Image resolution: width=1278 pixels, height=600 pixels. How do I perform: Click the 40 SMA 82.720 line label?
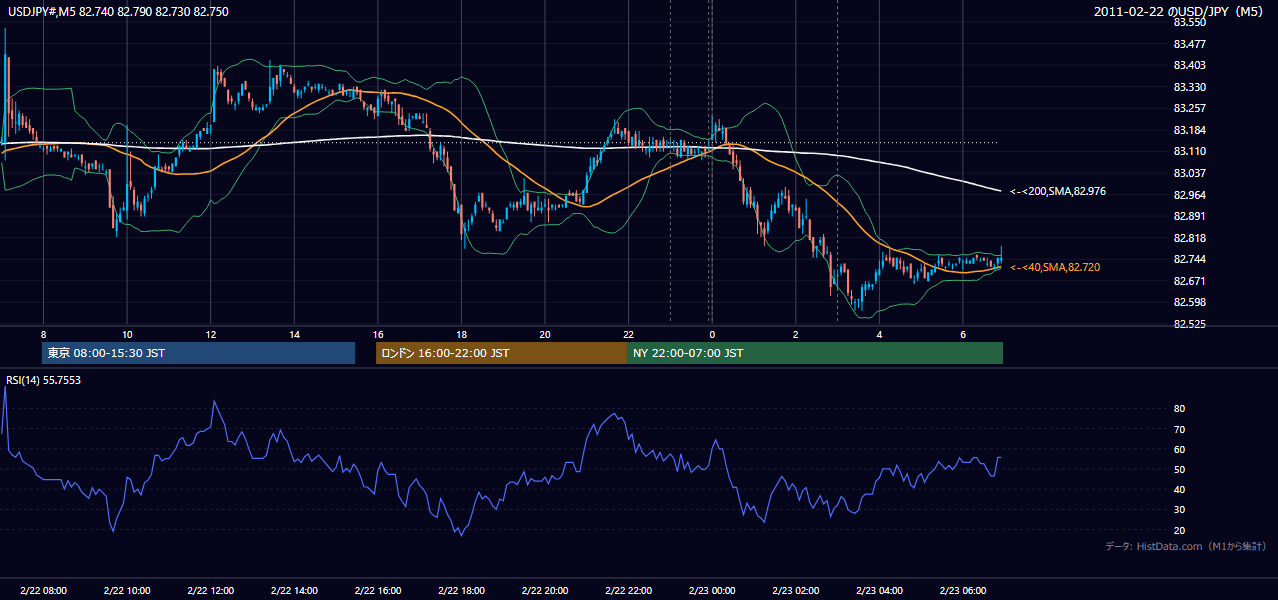click(x=1055, y=267)
